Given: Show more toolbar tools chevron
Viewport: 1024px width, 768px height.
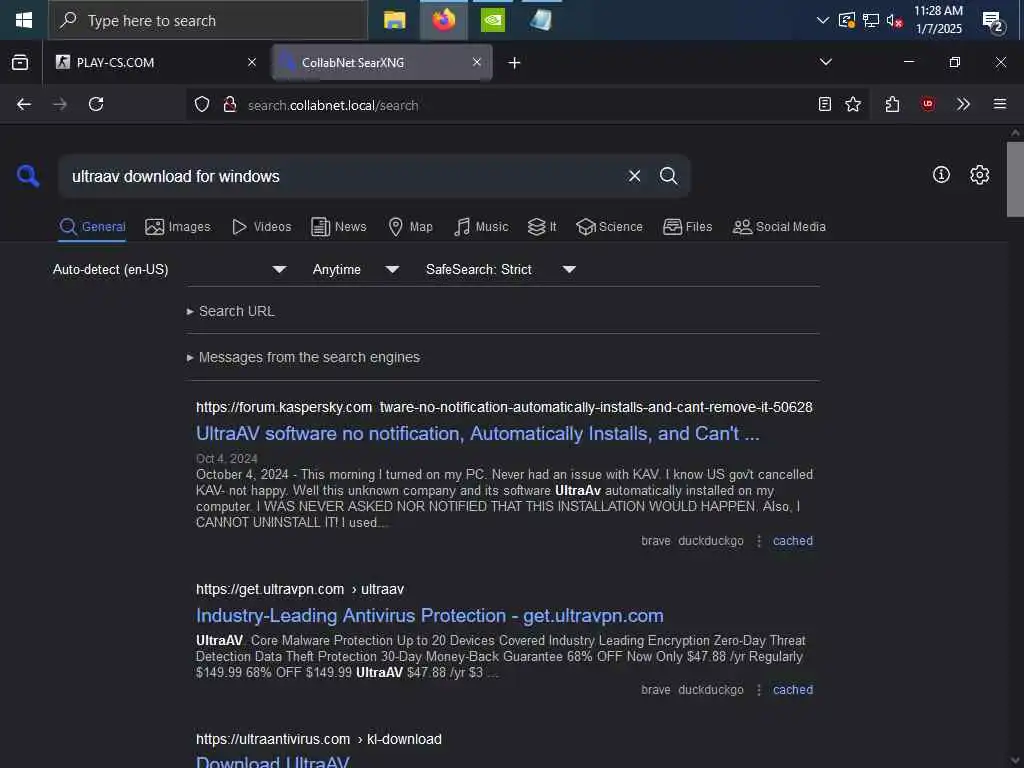Looking at the screenshot, I should click(963, 104).
